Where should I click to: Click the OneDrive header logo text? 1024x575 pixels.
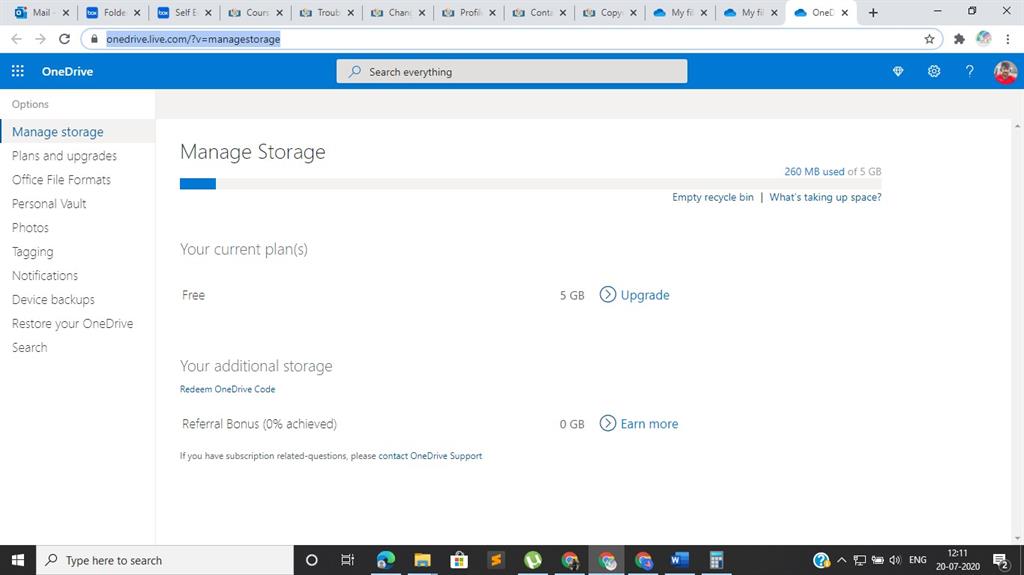(x=67, y=71)
